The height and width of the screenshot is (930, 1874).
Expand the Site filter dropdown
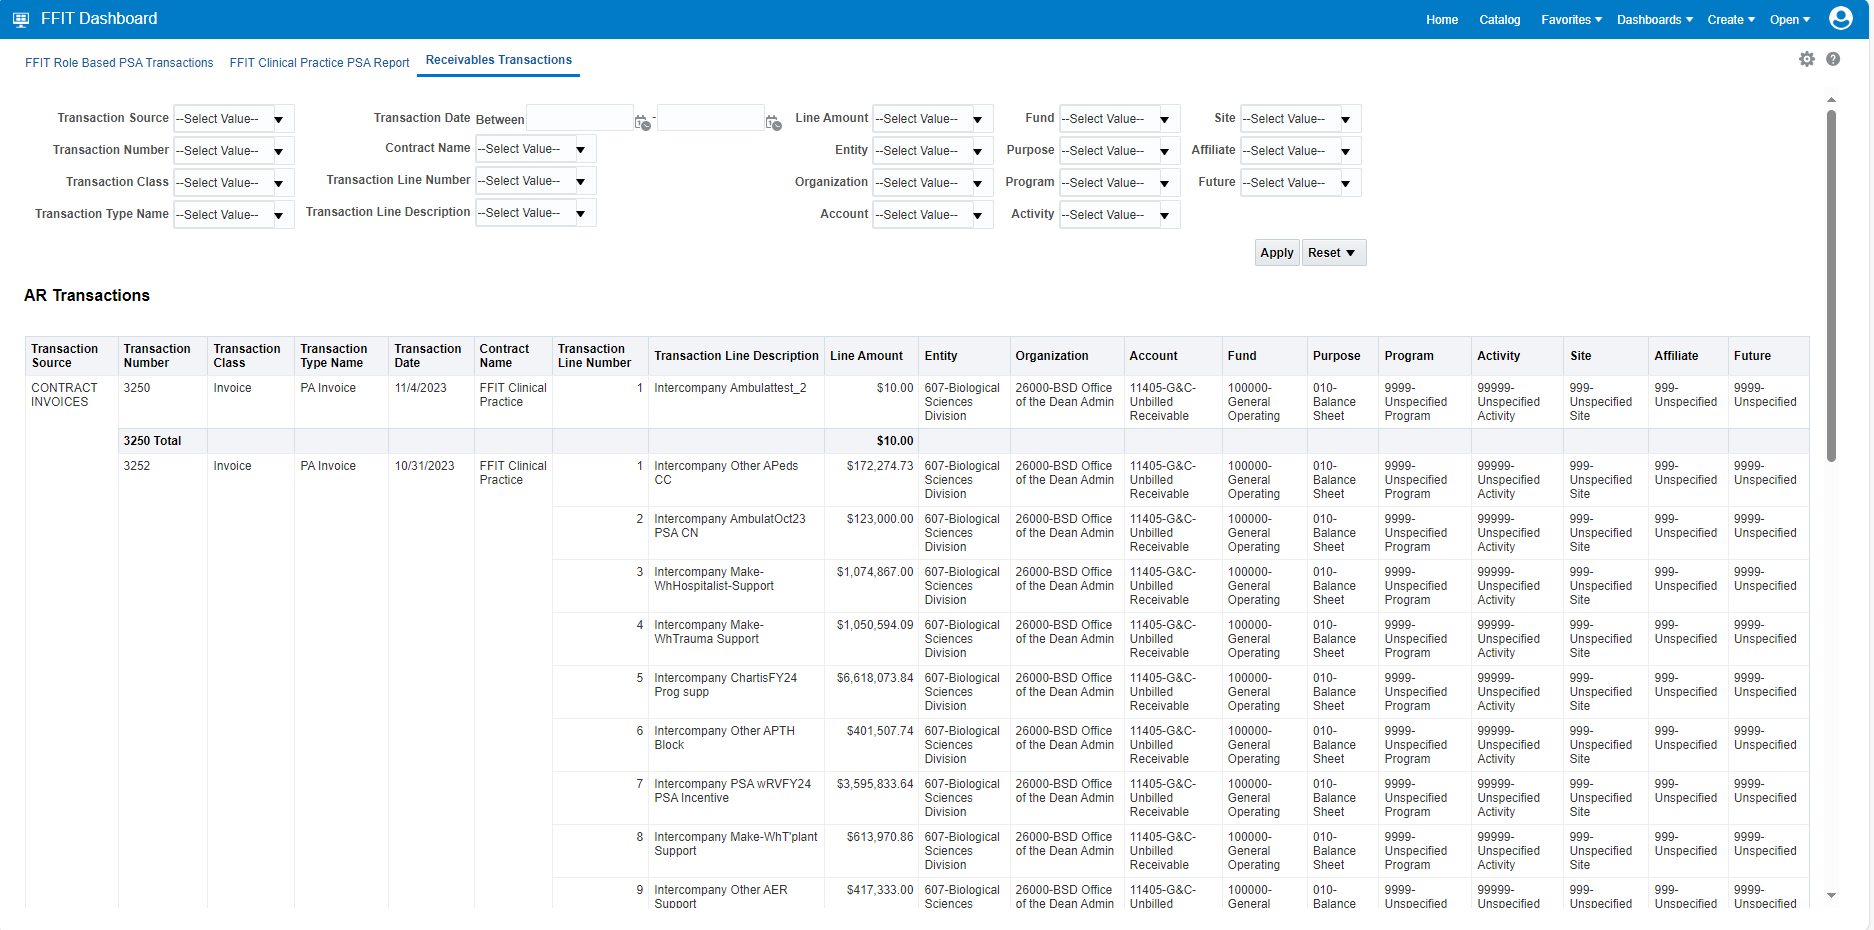1346,119
